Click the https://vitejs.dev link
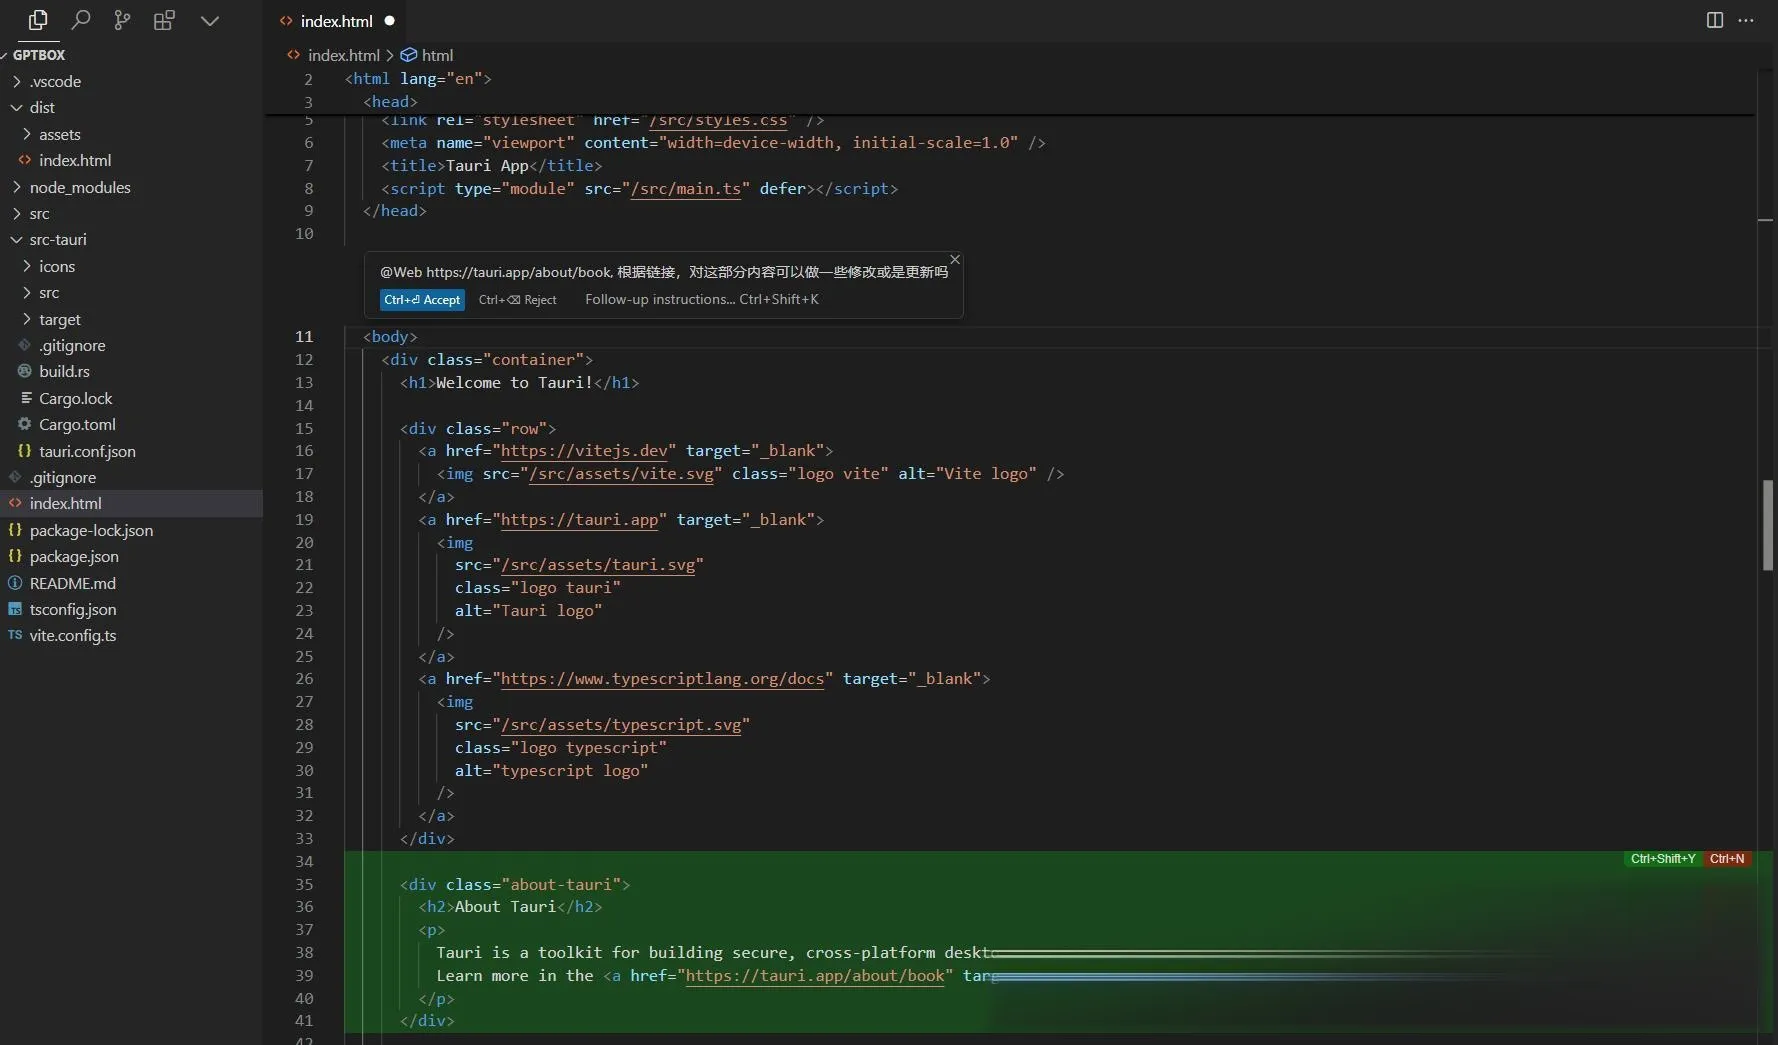The height and width of the screenshot is (1045, 1778). 584,451
